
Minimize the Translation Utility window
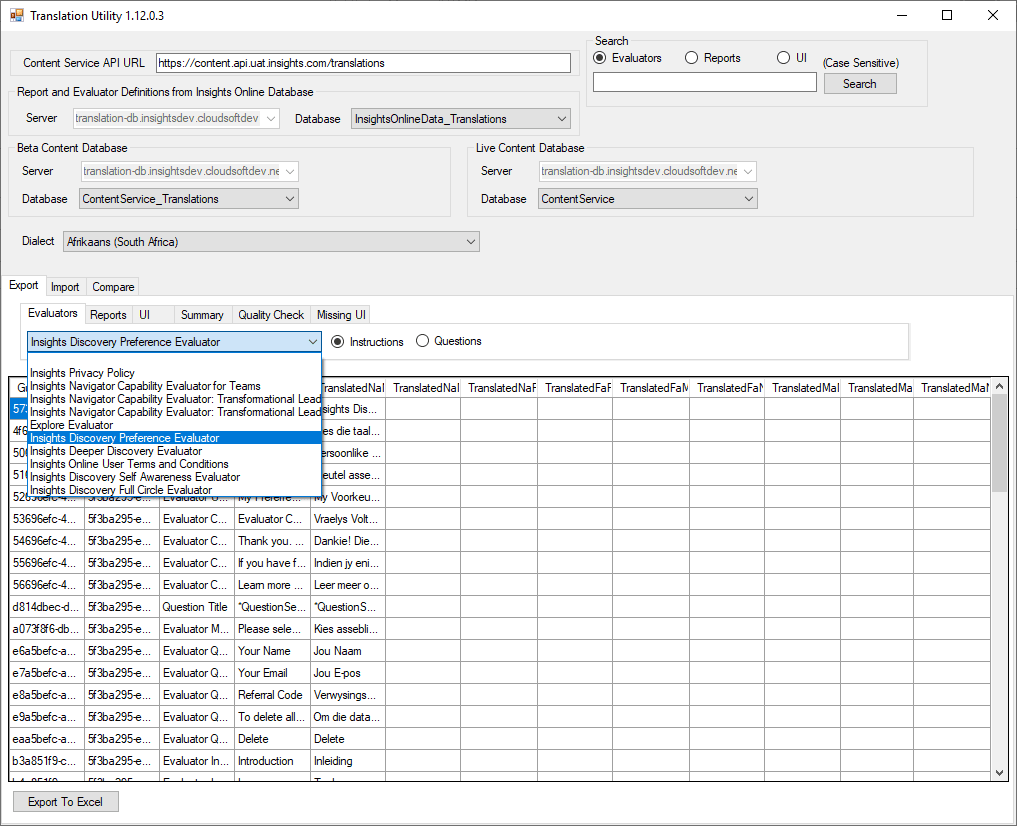[902, 15]
